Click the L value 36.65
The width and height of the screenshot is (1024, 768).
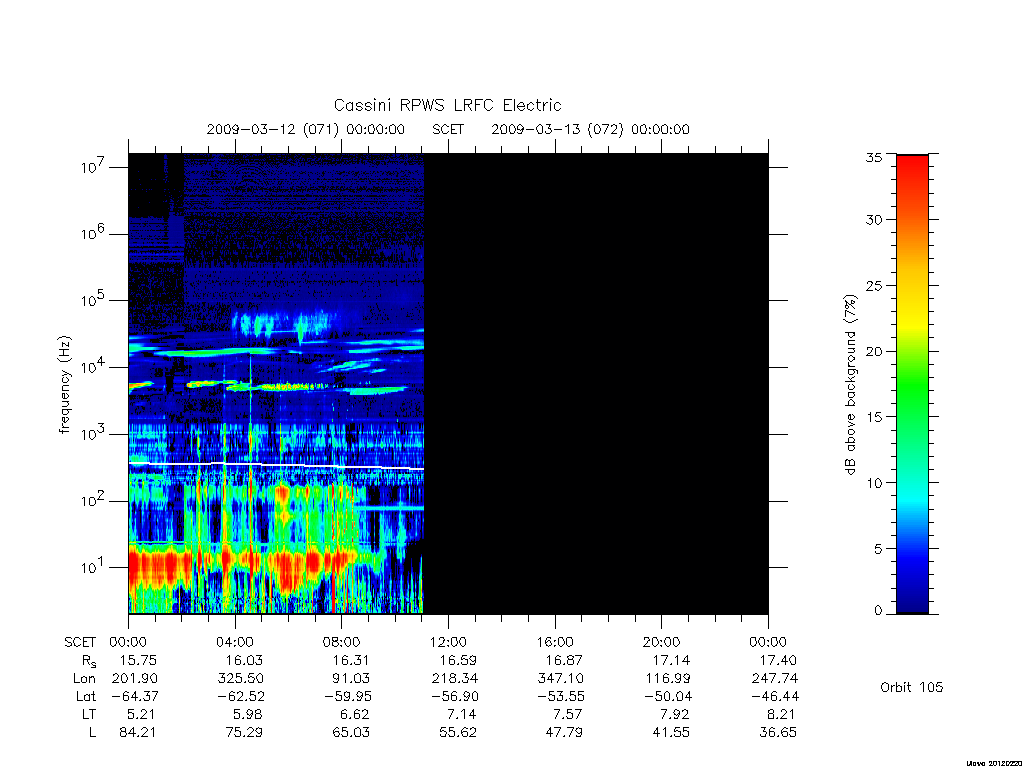778,732
